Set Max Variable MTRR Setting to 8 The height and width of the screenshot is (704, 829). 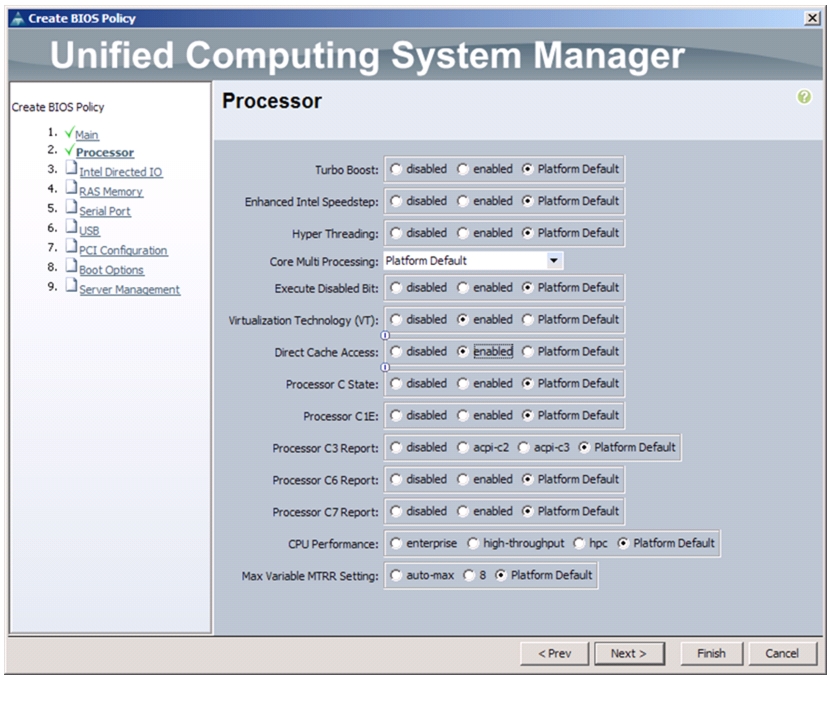point(469,575)
